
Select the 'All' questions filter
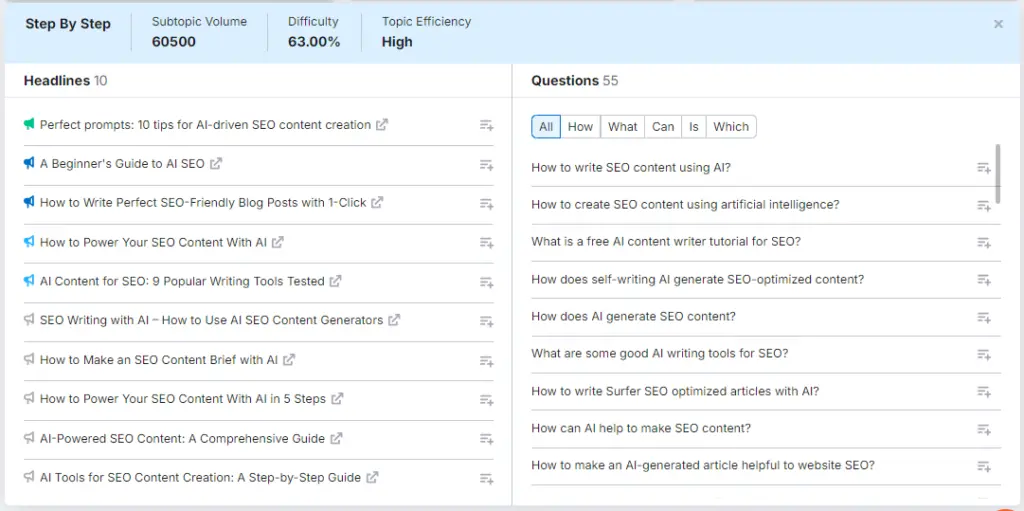pos(546,127)
